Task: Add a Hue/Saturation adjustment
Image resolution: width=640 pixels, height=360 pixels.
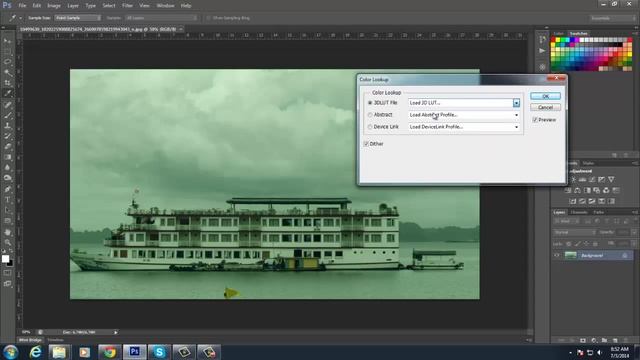Action: [x=568, y=190]
